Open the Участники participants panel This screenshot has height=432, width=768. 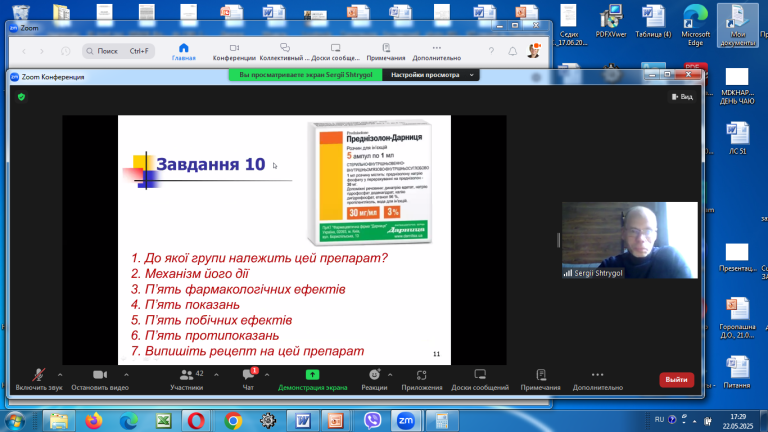pyautogui.click(x=187, y=380)
